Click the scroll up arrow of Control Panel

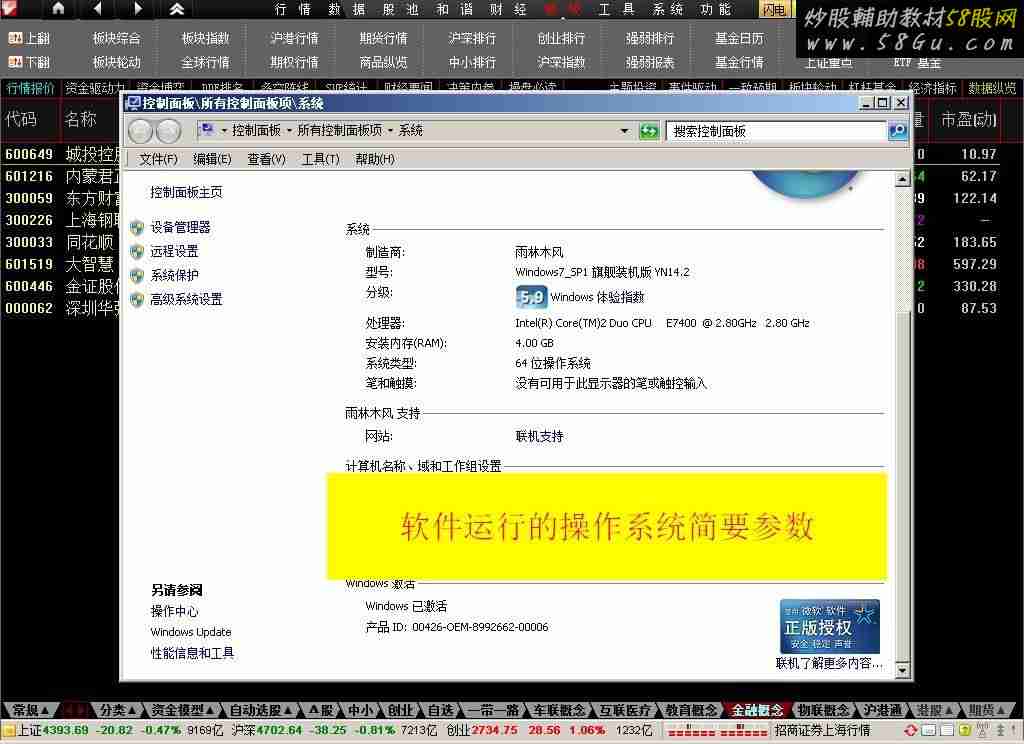pyautogui.click(x=902, y=178)
